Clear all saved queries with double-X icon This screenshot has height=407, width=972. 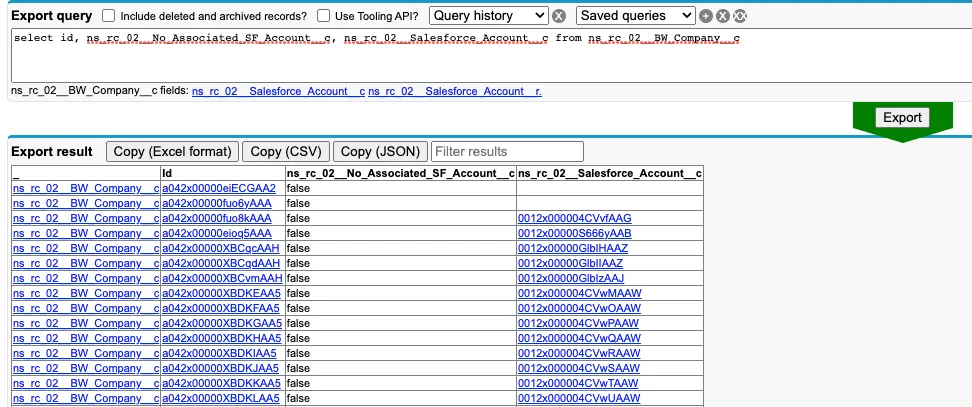tap(740, 16)
